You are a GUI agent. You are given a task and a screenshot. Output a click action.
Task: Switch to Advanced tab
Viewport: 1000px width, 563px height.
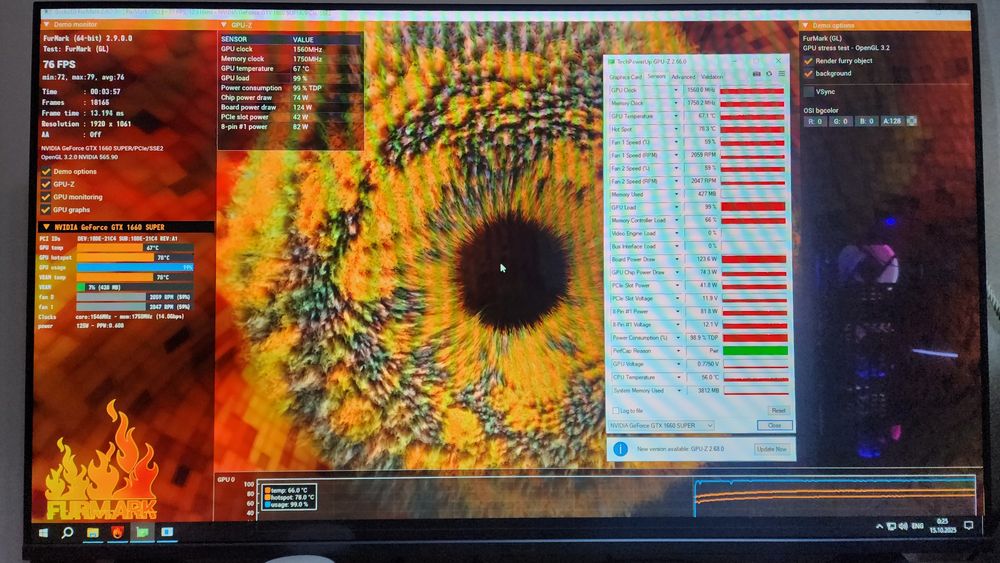pyautogui.click(x=683, y=77)
